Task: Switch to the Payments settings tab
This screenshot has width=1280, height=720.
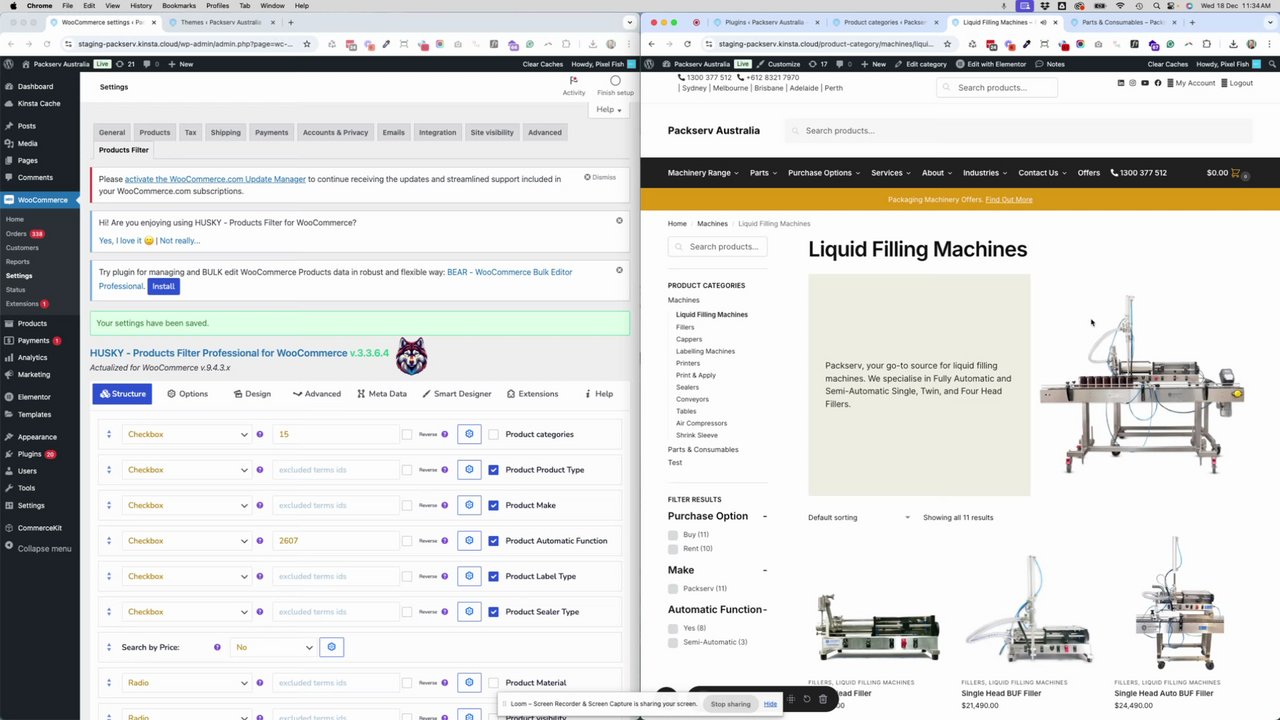Action: [271, 132]
